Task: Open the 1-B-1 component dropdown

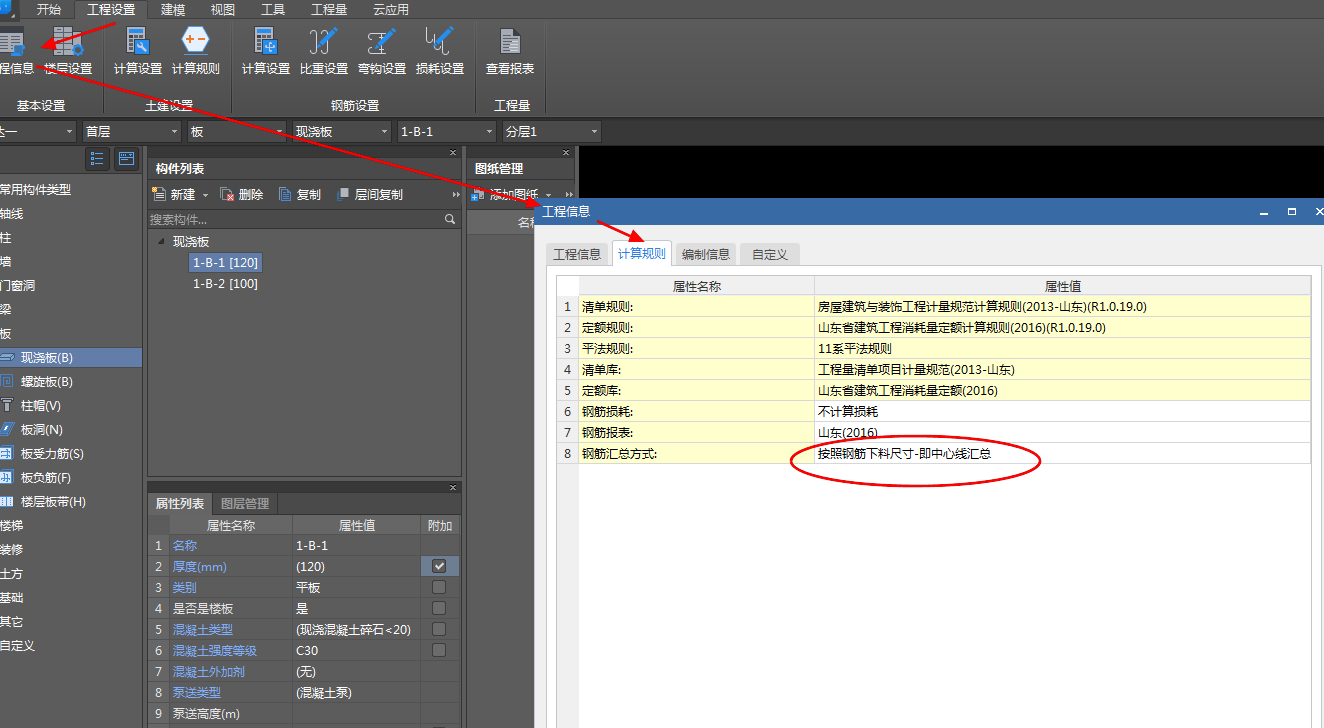Action: coord(447,132)
